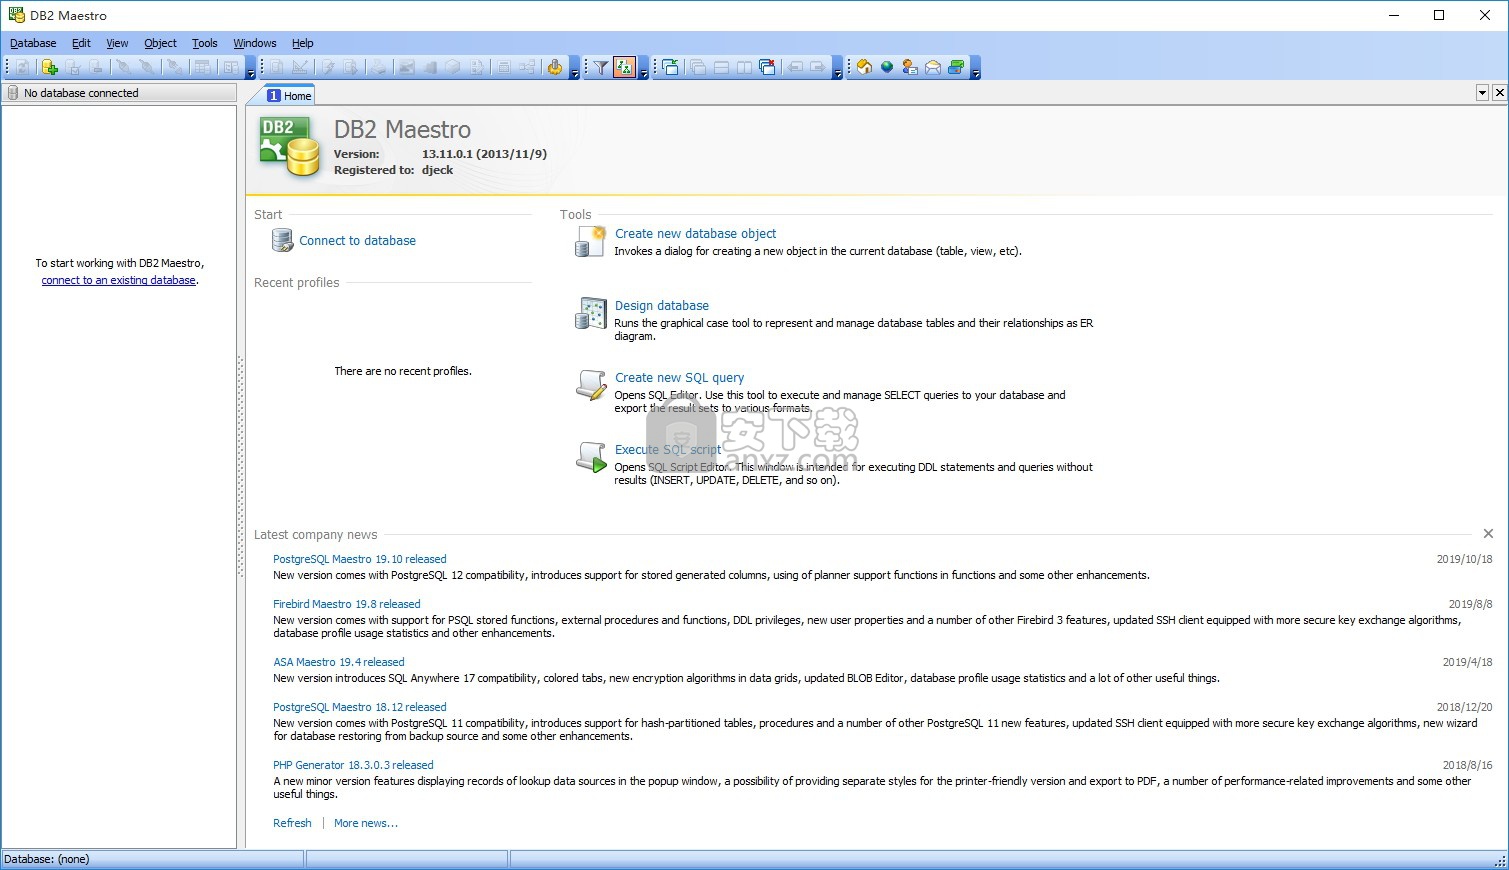This screenshot has width=1509, height=870.
Task: Click the grayed table editor toolbar icon
Action: tap(202, 67)
